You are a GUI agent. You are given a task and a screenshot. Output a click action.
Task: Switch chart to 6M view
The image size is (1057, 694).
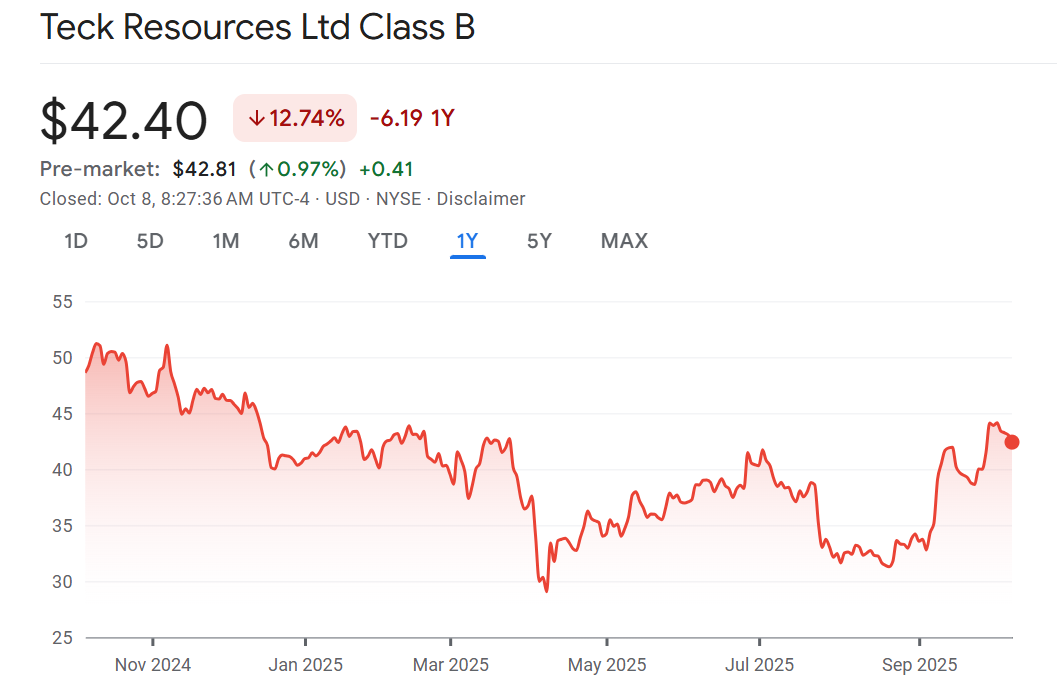tap(303, 241)
